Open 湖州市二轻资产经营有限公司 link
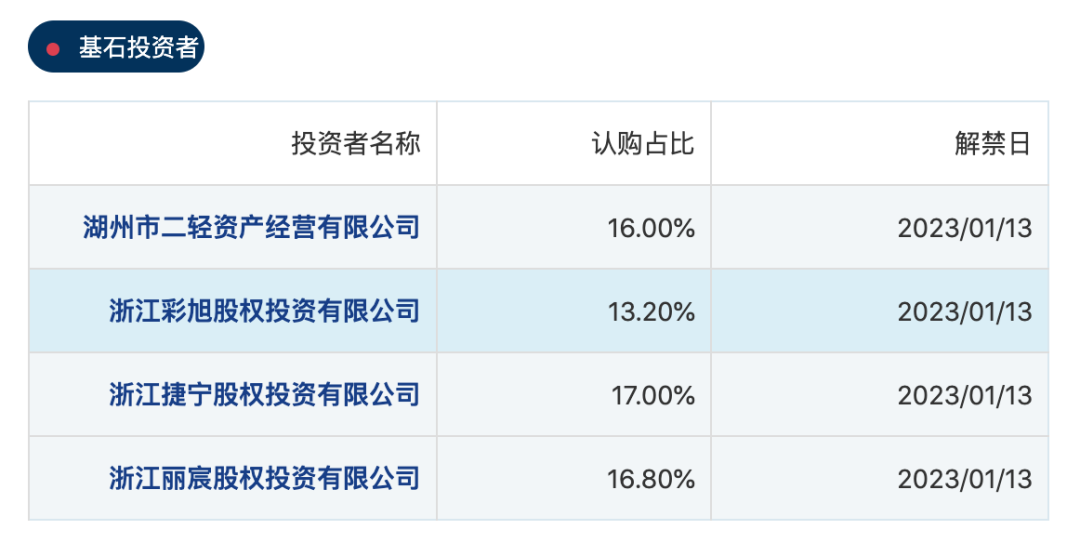Viewport: 1080px width, 556px height. (251, 228)
